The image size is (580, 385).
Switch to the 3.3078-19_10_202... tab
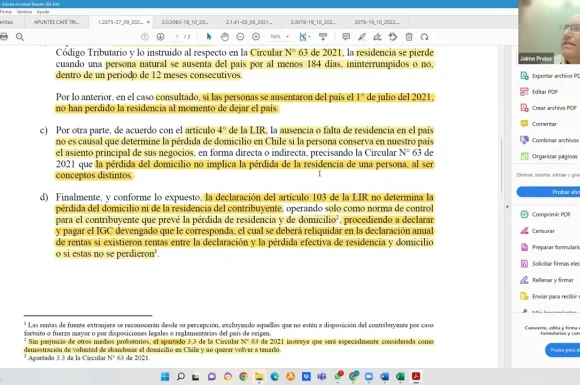coord(313,22)
